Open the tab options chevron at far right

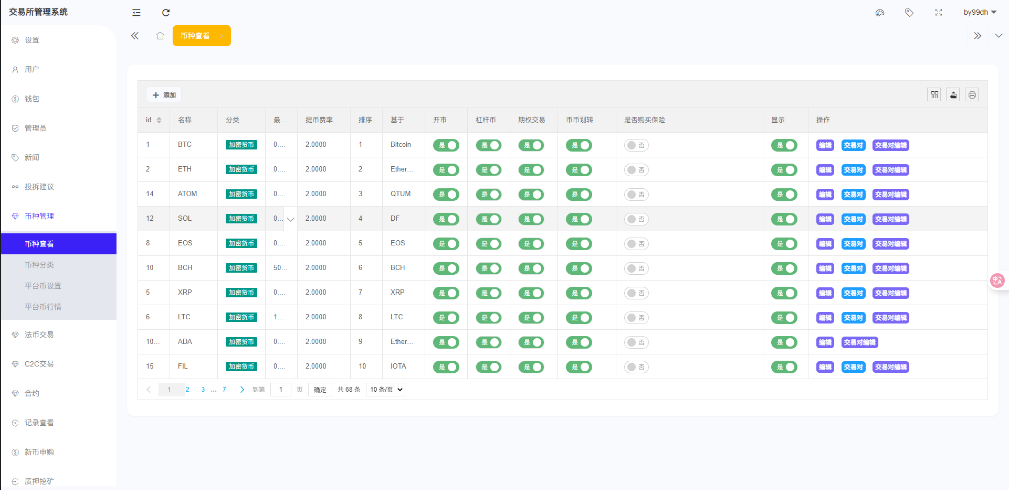(x=999, y=36)
